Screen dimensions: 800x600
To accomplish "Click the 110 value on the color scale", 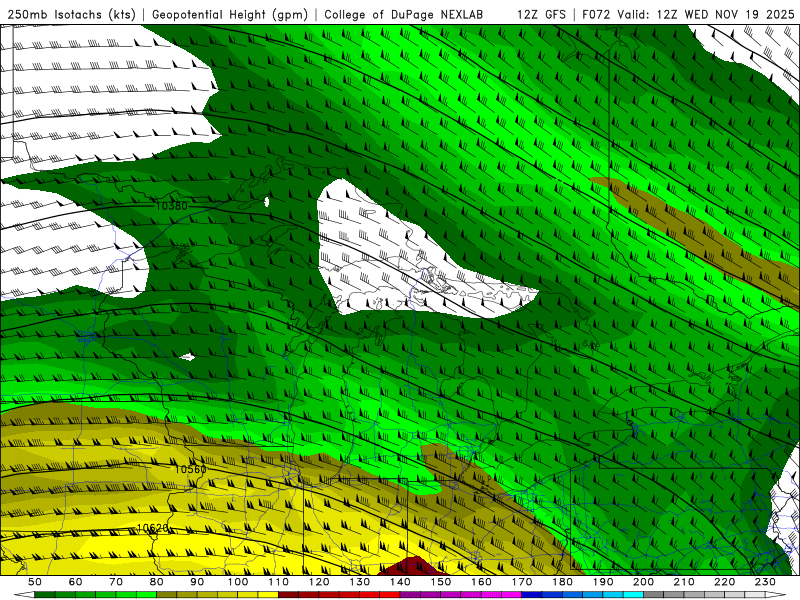I will [279, 582].
